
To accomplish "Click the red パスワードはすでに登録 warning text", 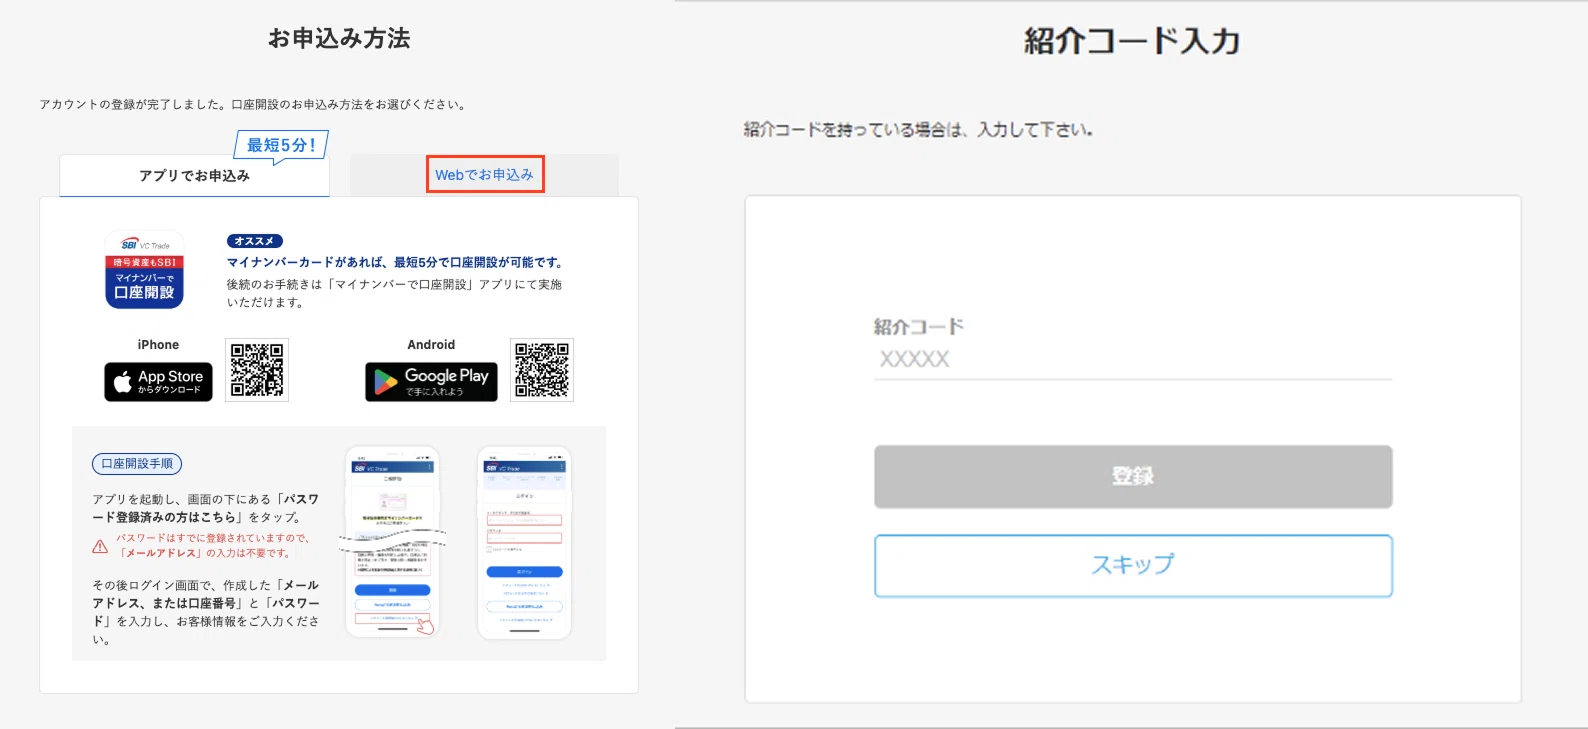I will (212, 545).
